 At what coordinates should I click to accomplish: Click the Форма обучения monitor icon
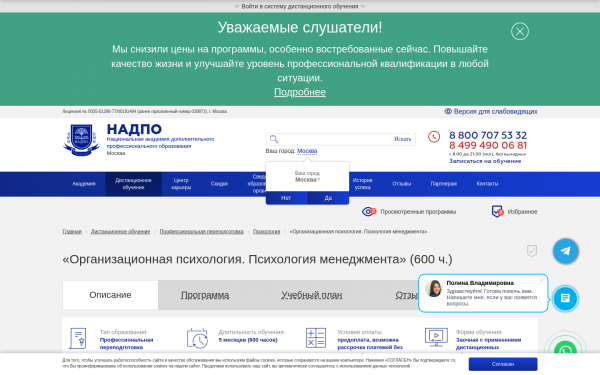pos(436,337)
